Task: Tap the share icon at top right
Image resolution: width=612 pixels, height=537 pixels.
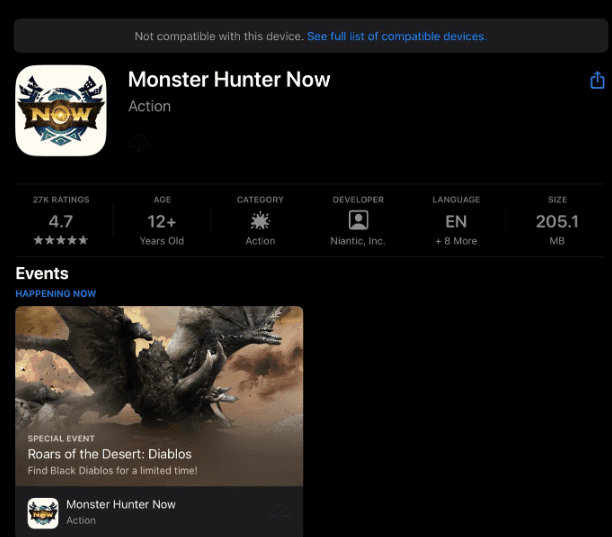Action: 597,80
